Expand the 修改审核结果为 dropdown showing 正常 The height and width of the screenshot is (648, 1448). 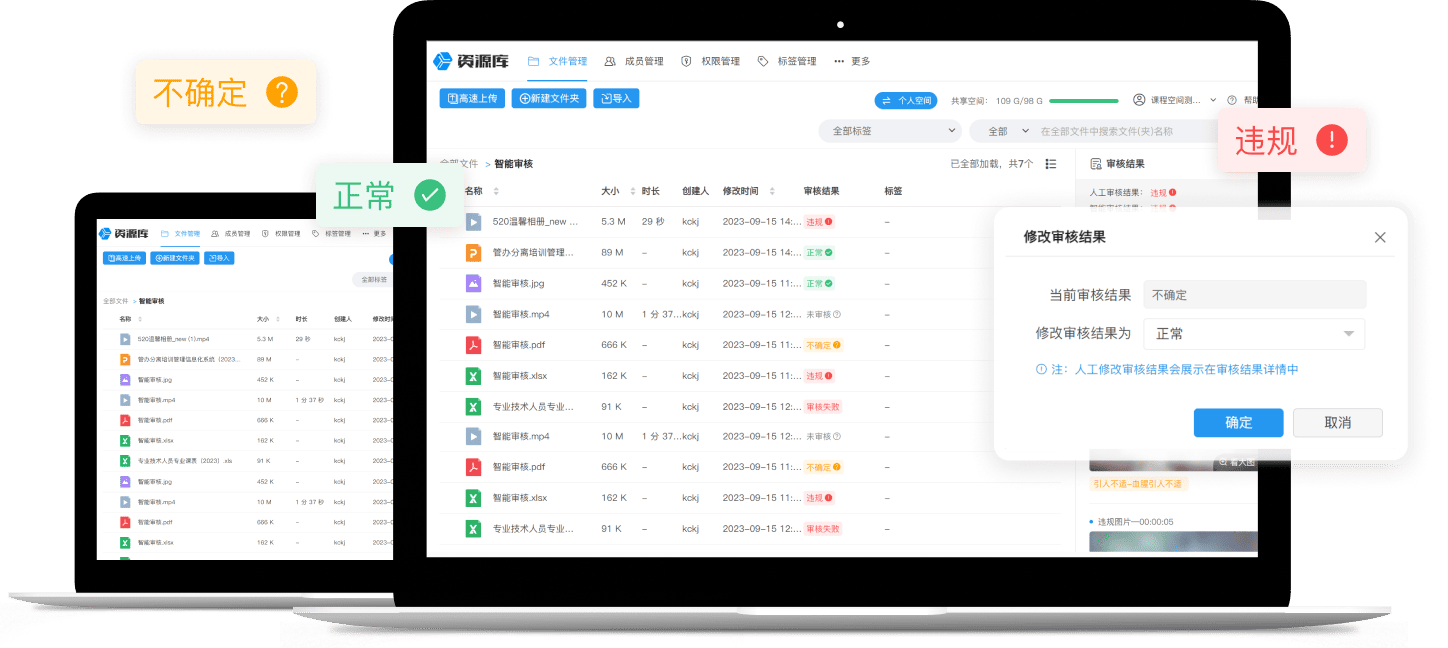pyautogui.click(x=1254, y=334)
